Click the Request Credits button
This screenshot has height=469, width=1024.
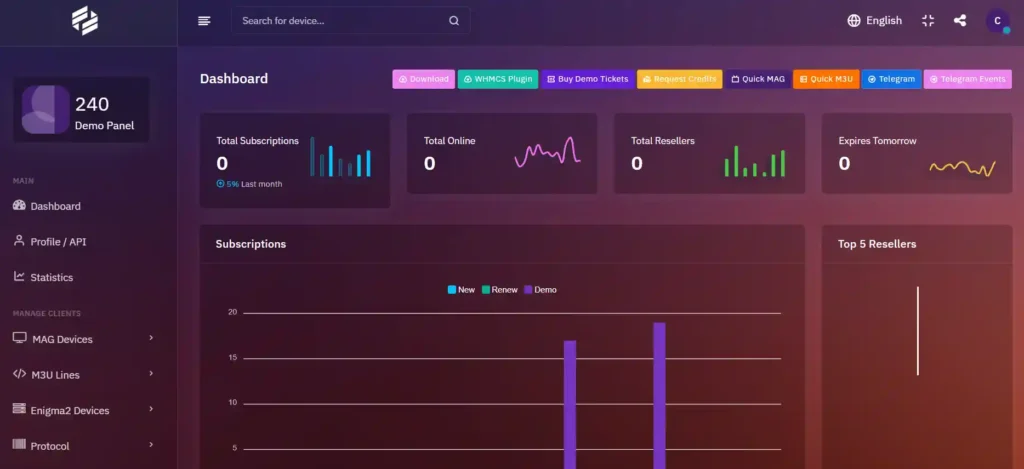pyautogui.click(x=679, y=79)
